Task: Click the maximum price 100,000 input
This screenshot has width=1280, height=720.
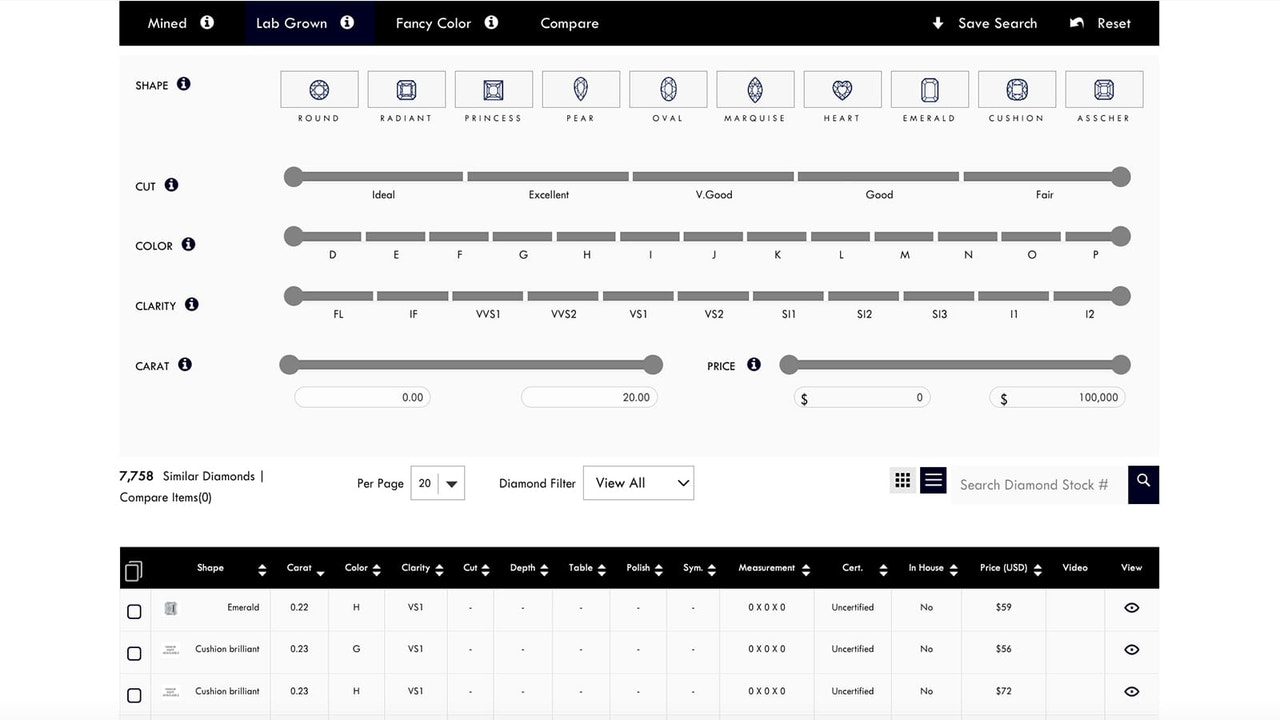Action: tap(1058, 397)
